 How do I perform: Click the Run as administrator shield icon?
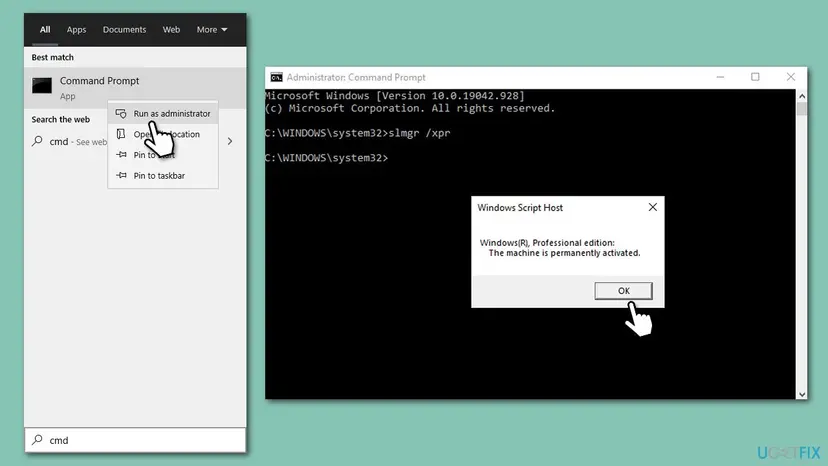pyautogui.click(x=121, y=114)
